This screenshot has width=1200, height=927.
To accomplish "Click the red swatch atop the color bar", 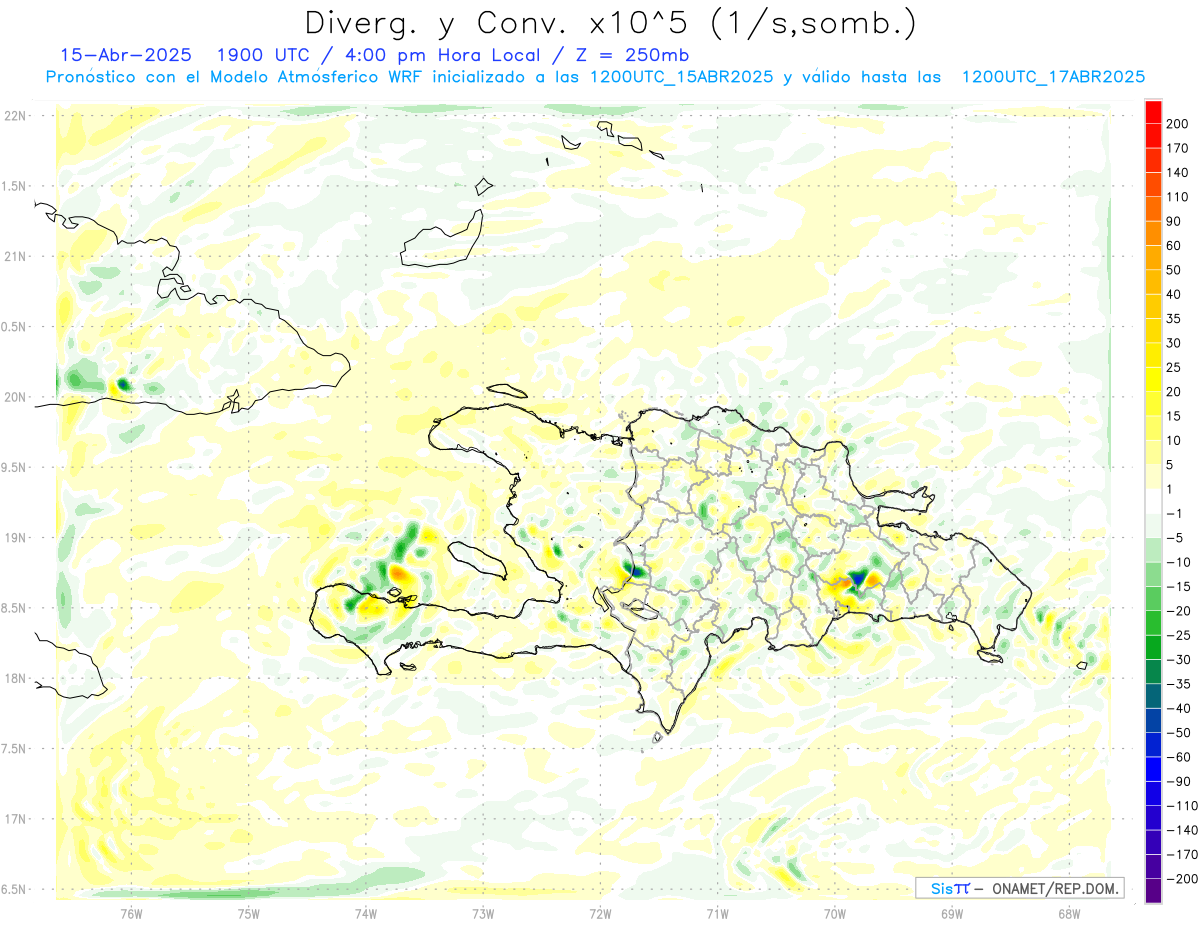I will click(1153, 111).
